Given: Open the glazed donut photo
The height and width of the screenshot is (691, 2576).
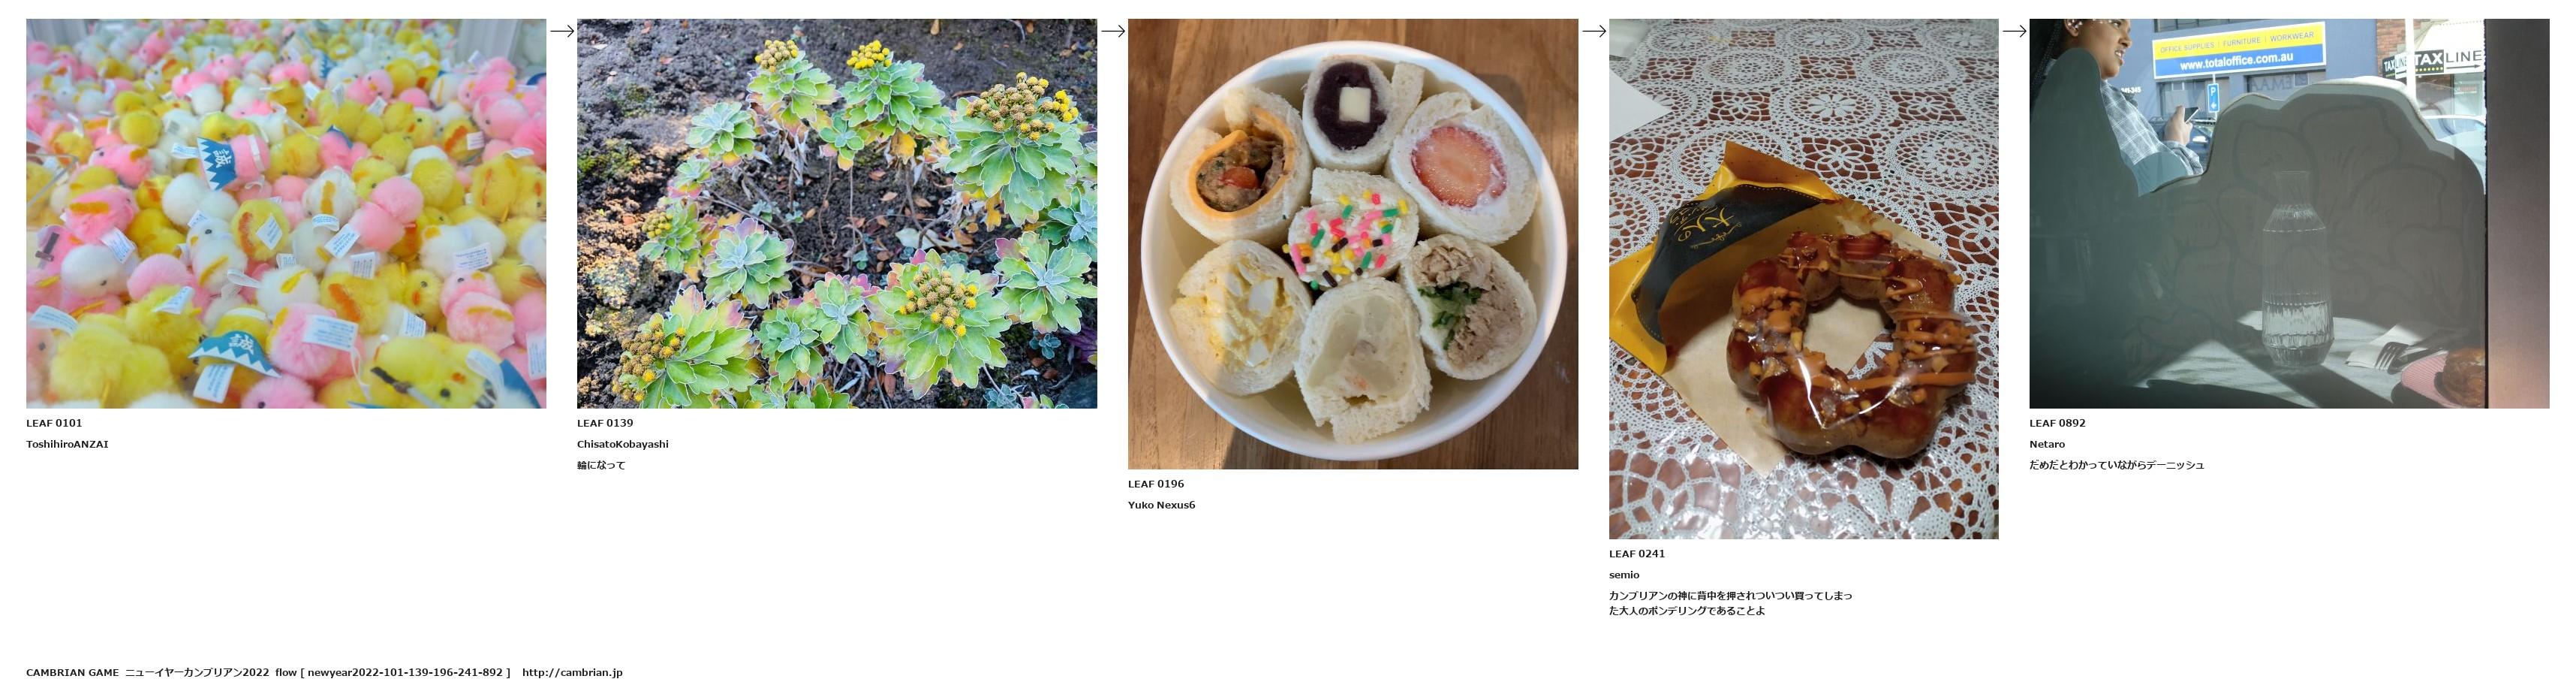Looking at the screenshot, I should click(1804, 279).
